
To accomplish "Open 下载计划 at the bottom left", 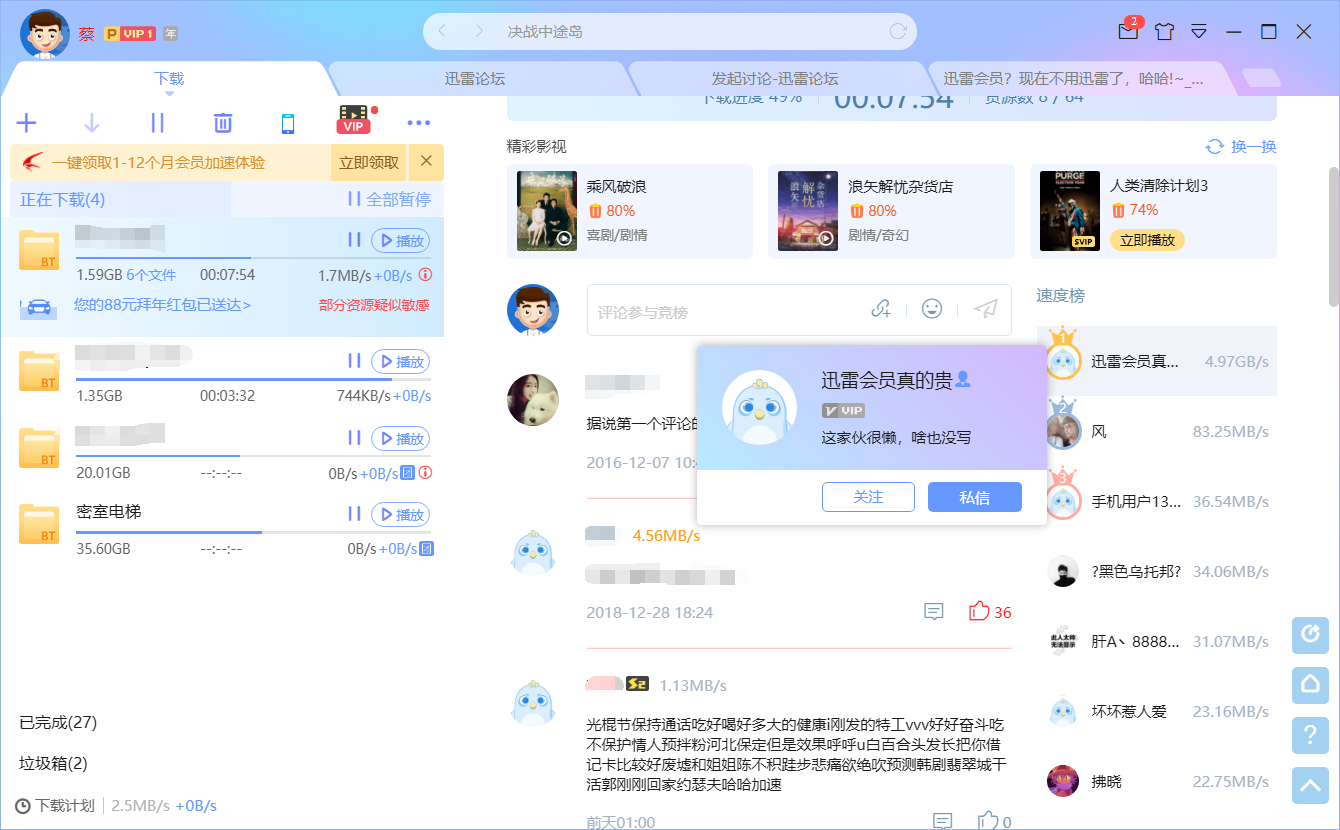I will click(x=55, y=805).
